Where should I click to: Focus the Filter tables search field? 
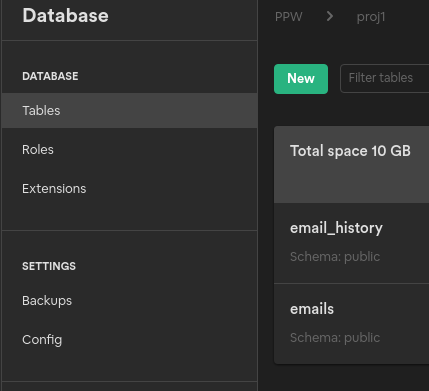(384, 78)
